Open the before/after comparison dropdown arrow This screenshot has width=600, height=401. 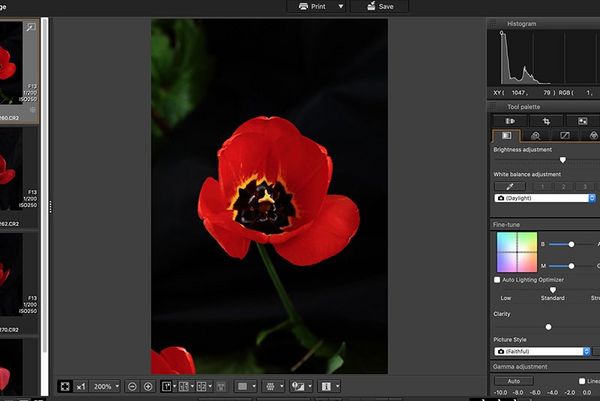[x=192, y=386]
